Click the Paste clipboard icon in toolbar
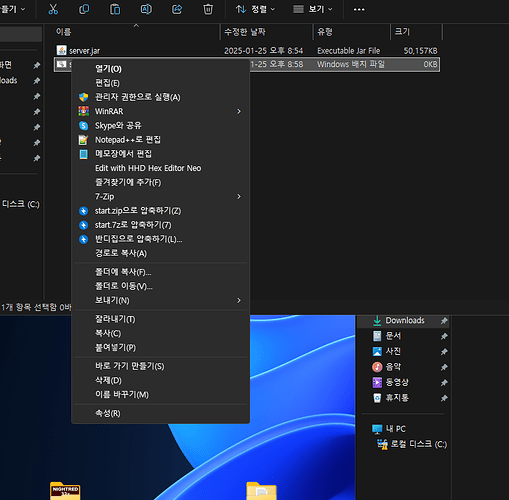Viewport: 509px width, 500px height. 115,9
